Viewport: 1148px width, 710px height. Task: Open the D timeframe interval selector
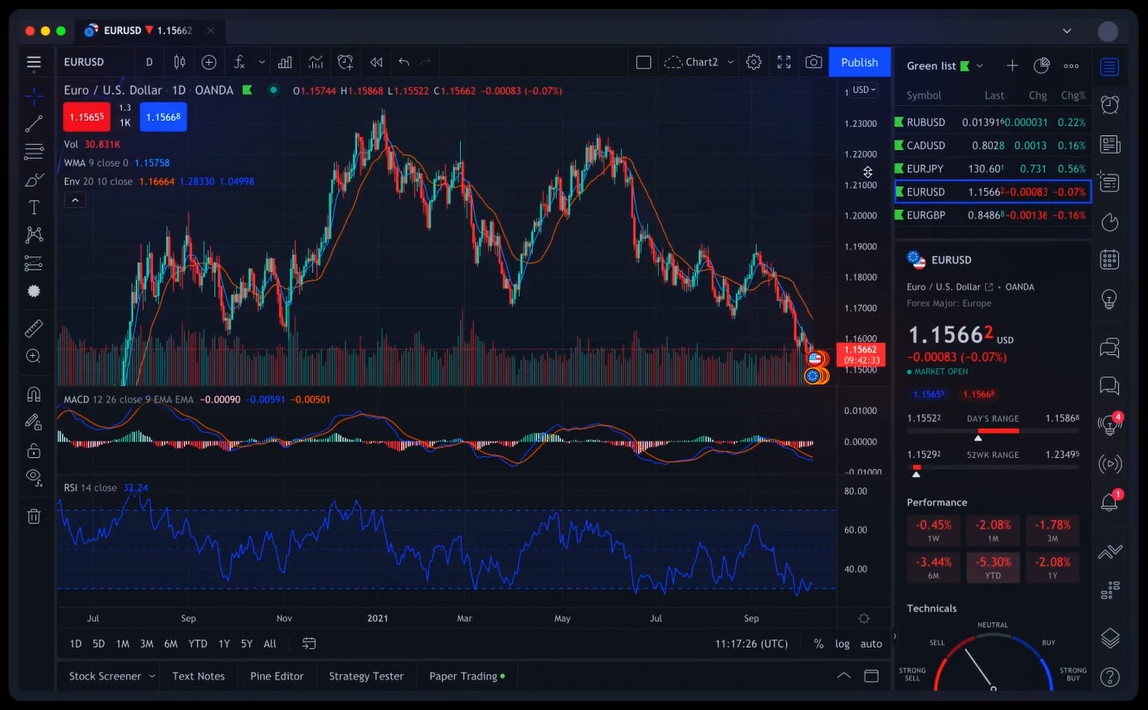(149, 62)
